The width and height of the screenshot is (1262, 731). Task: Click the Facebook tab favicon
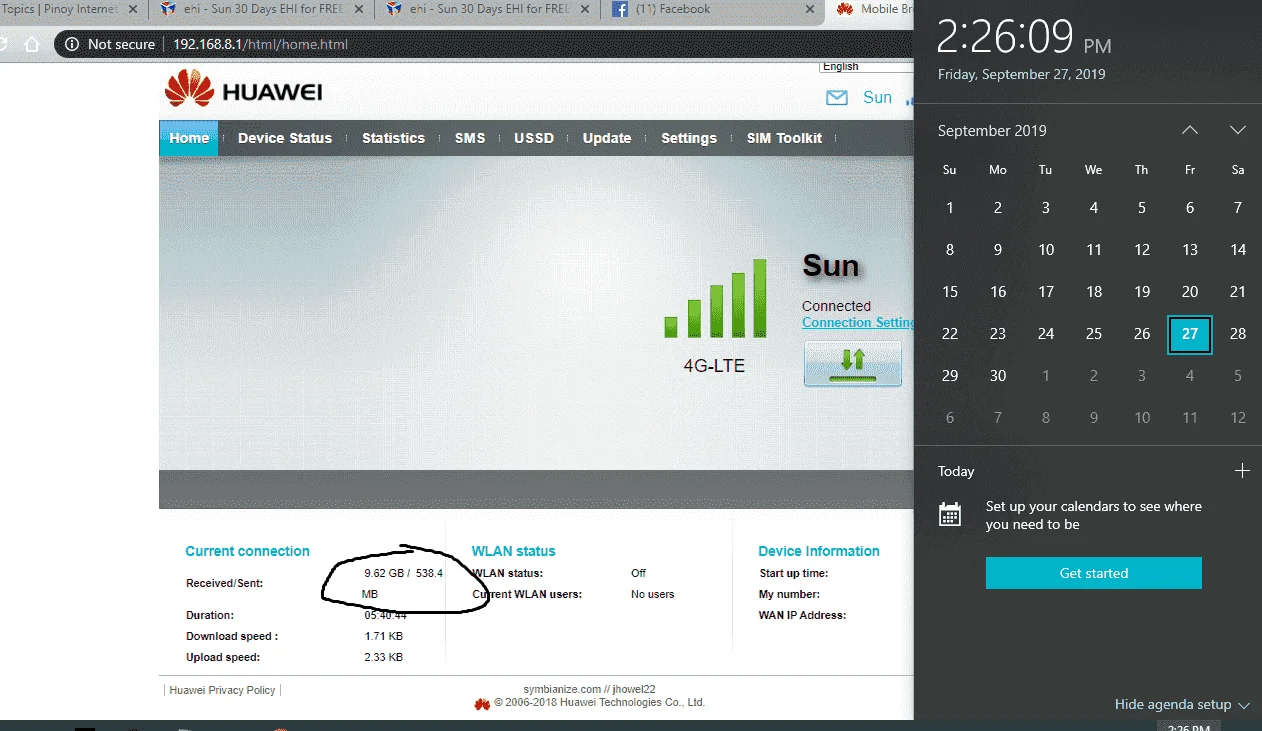pyautogui.click(x=620, y=9)
